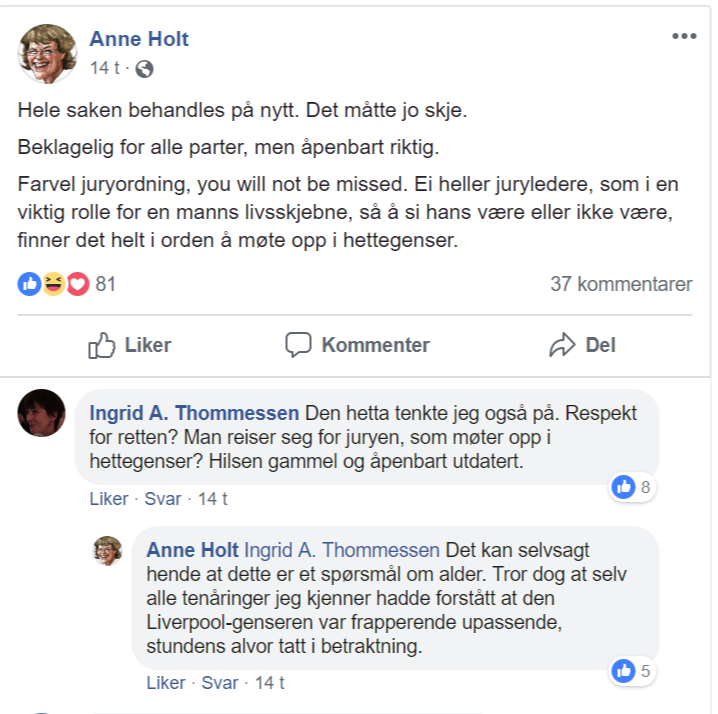
Task: Click the laughing haha reaction icon
Action: [53, 284]
